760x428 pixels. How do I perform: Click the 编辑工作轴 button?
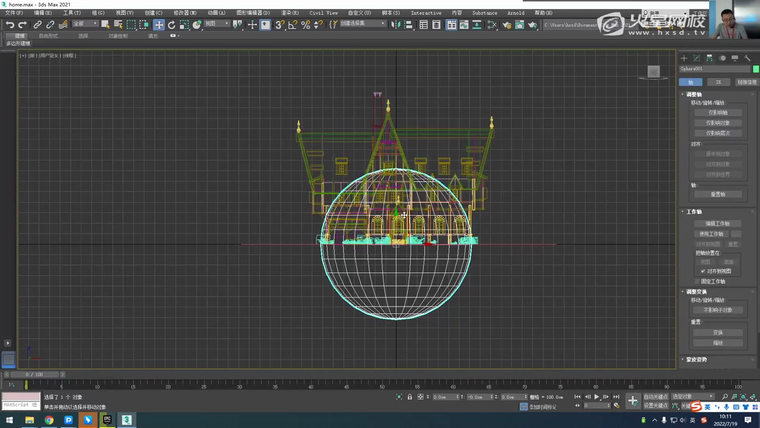[x=718, y=224]
